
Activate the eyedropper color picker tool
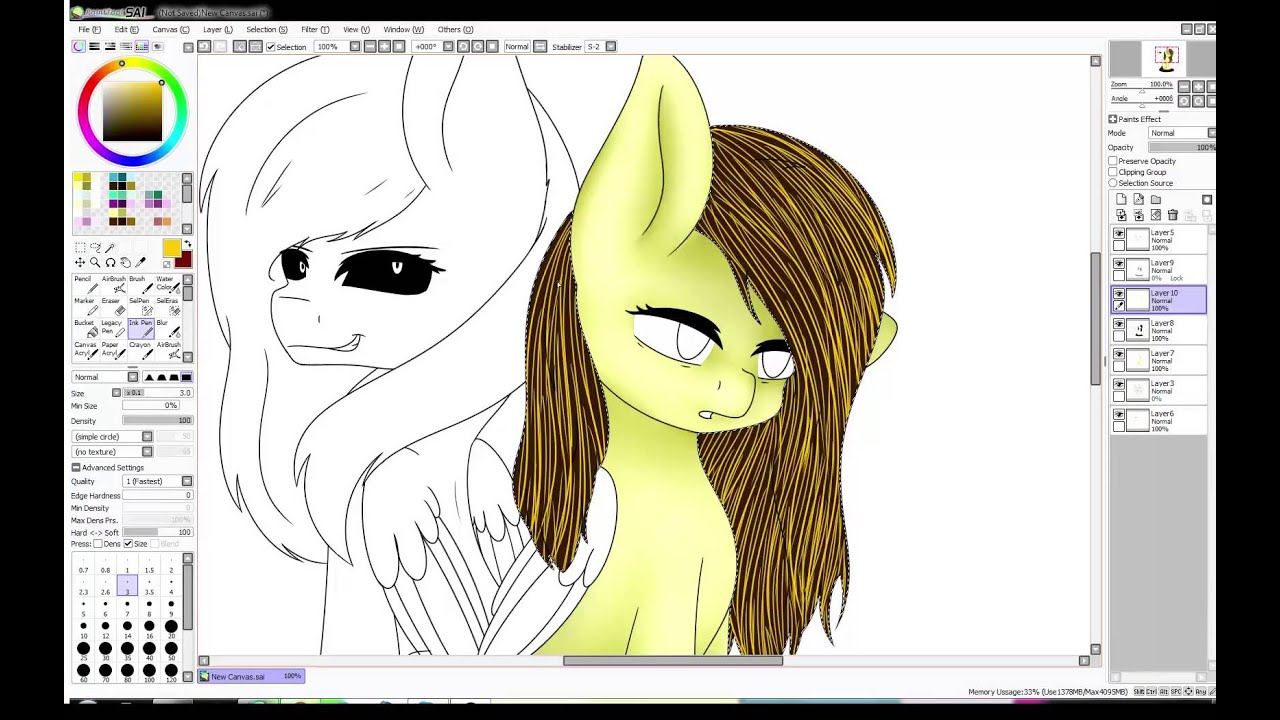coord(140,263)
